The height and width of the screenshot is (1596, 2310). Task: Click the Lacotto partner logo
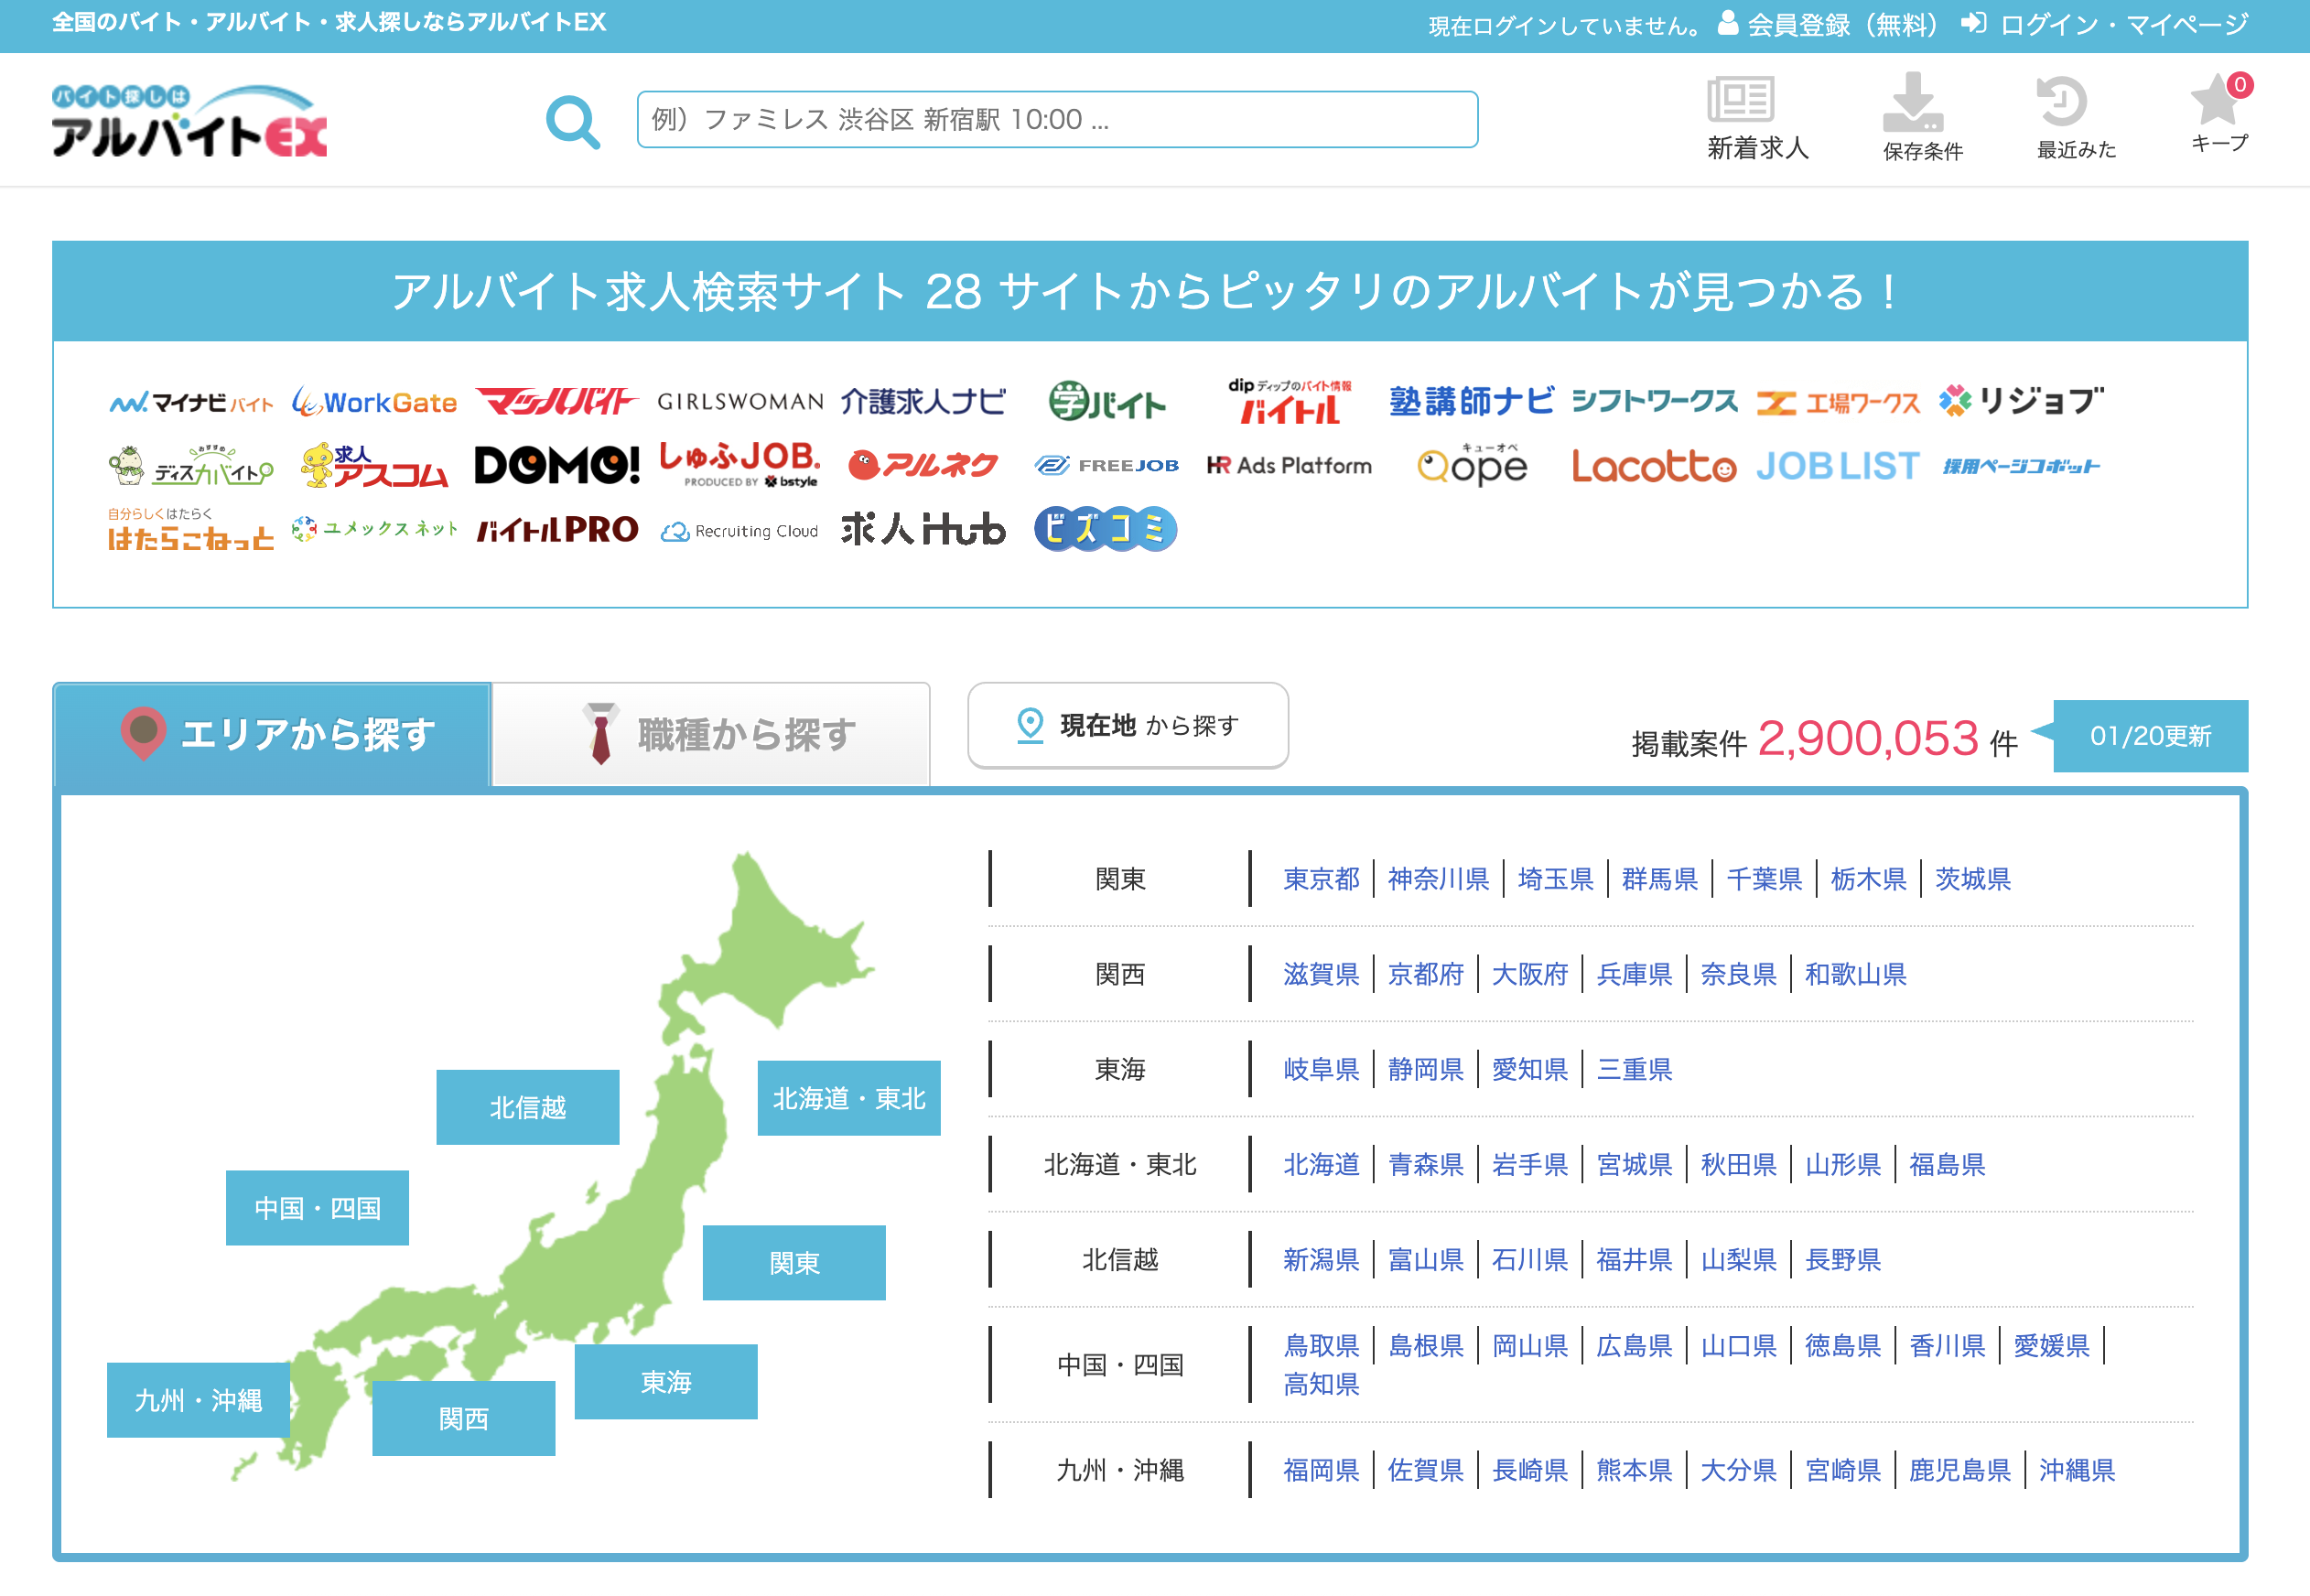click(x=1653, y=466)
